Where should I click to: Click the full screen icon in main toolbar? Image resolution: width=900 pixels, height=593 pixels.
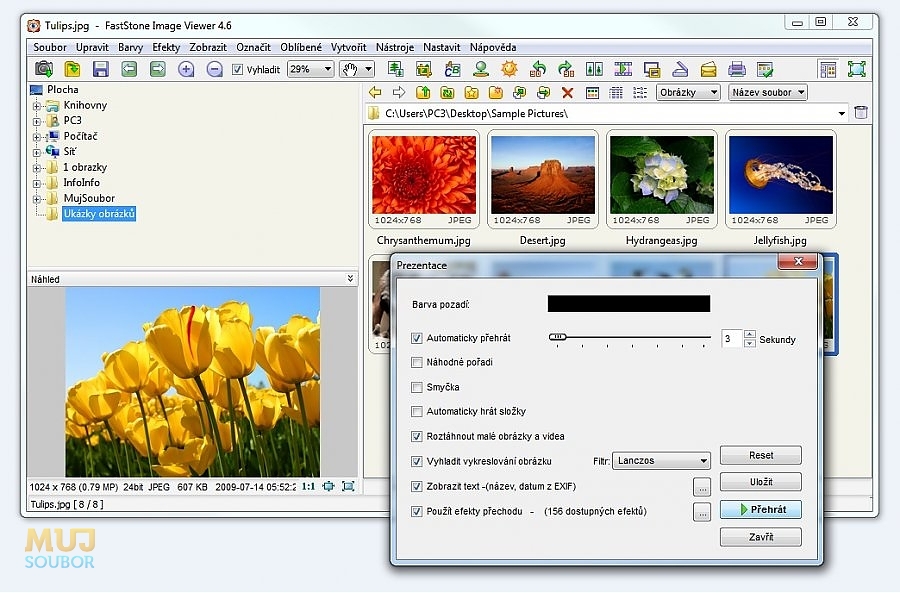[856, 69]
